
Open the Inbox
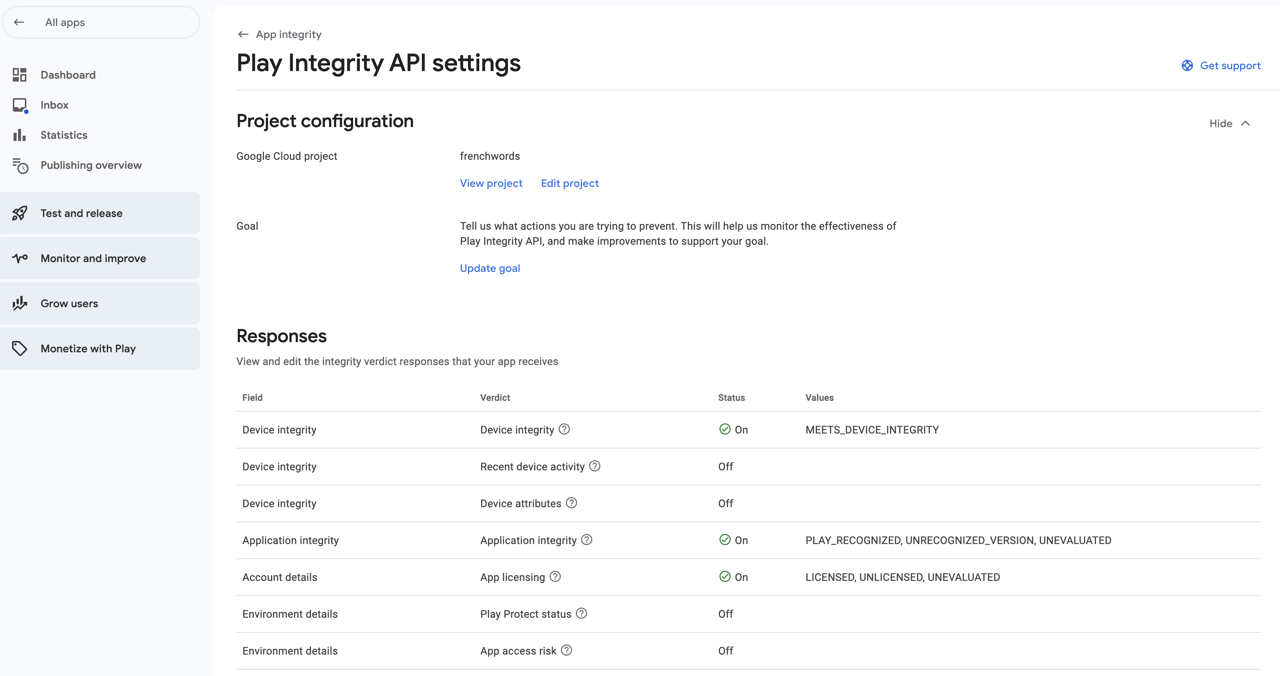click(54, 104)
